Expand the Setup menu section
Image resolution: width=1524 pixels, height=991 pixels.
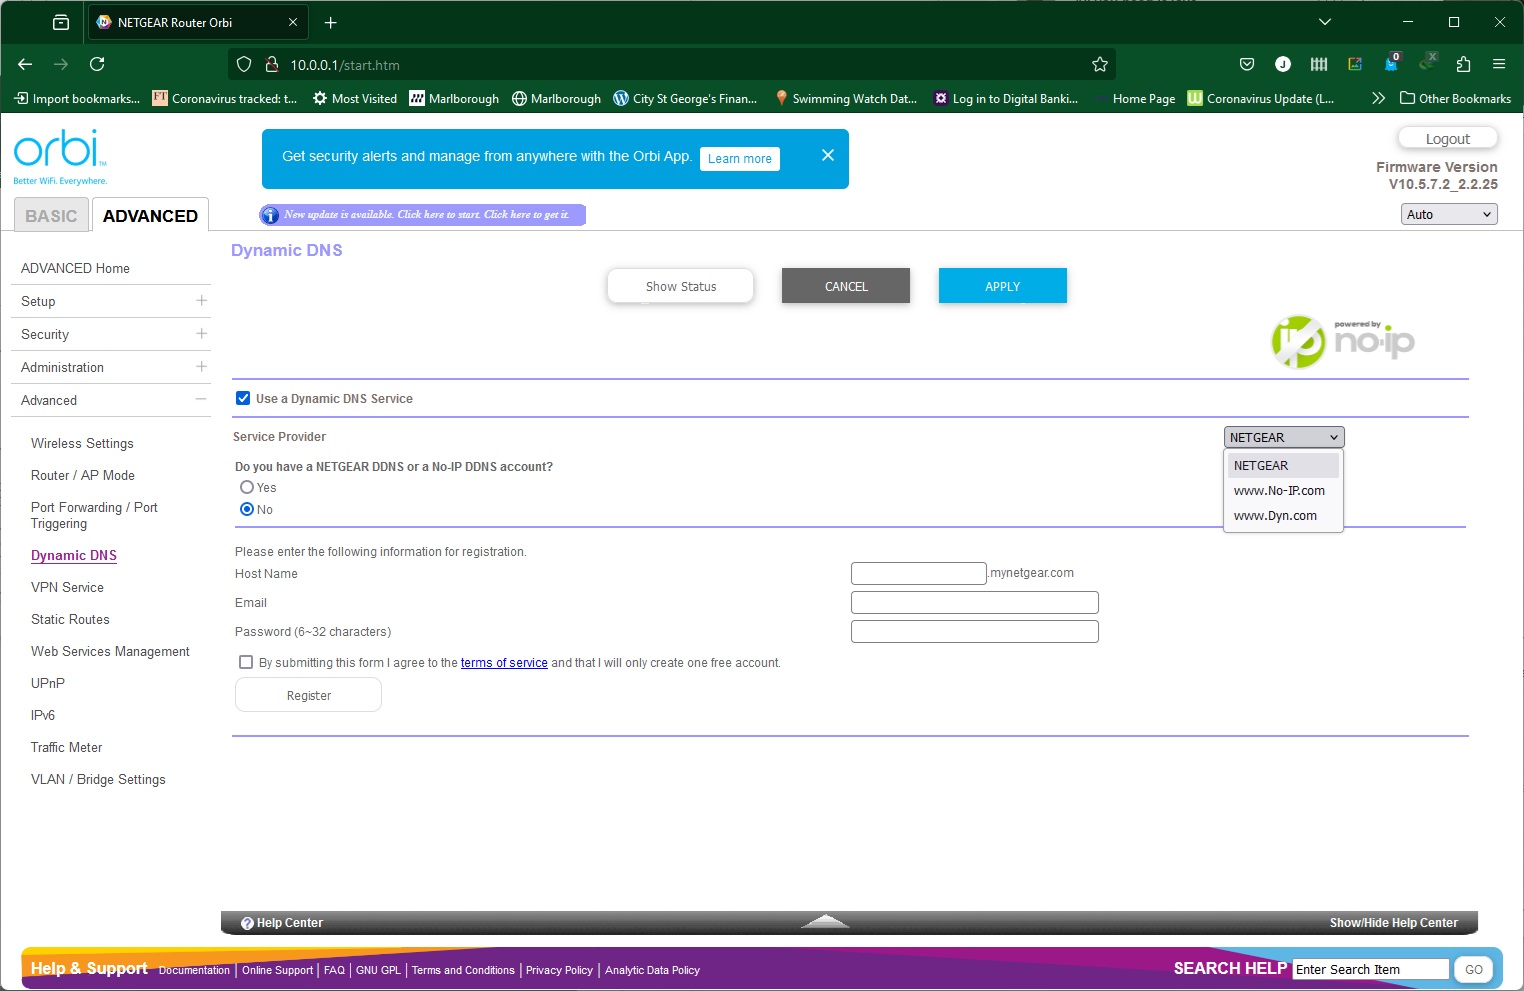(201, 300)
